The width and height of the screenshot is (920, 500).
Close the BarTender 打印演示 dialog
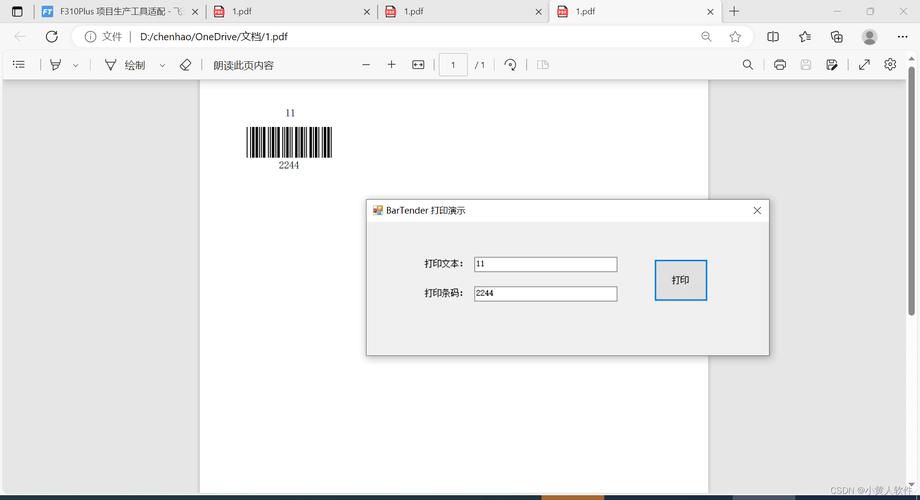[757, 211]
